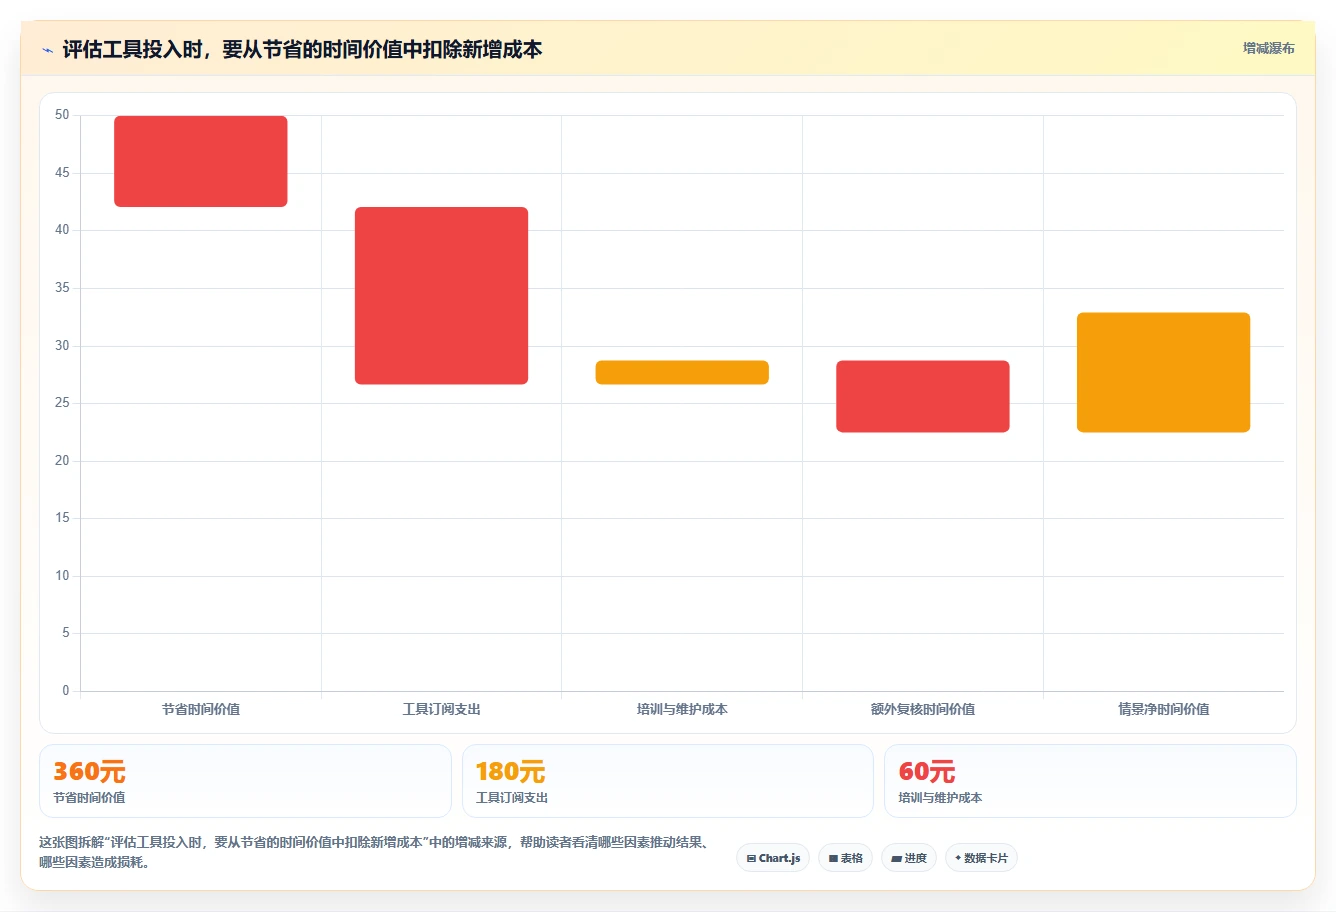Click the x-axis label 培训与维护成本
The height and width of the screenshot is (912, 1336).
pos(682,709)
